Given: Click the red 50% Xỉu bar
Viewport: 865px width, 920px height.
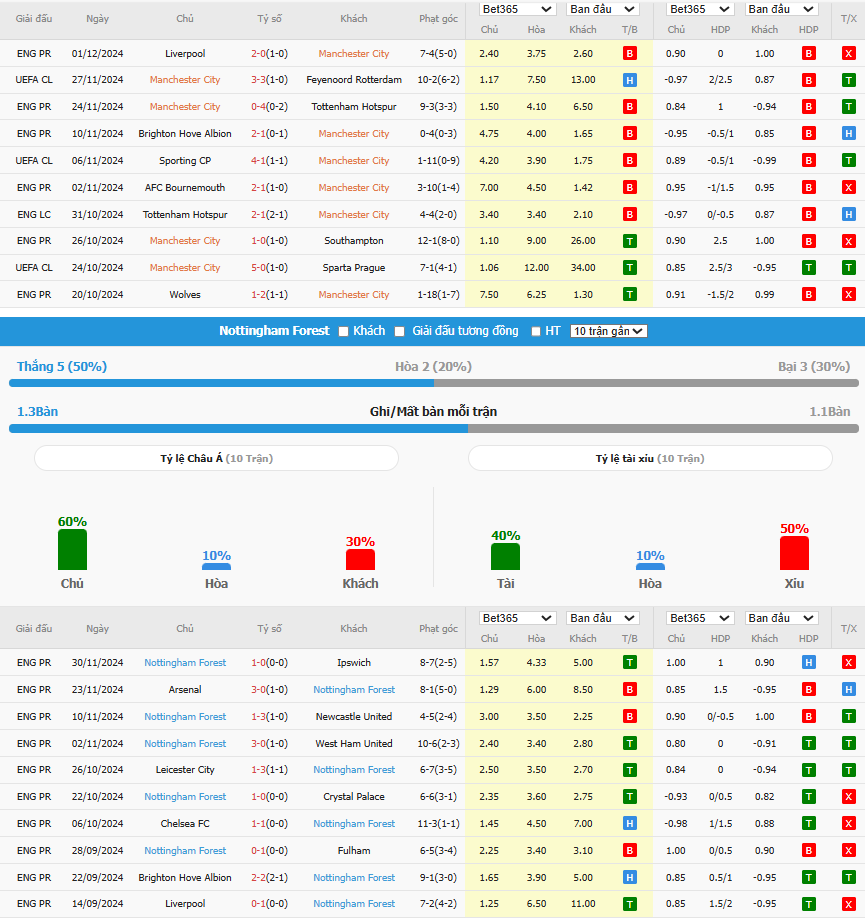Looking at the screenshot, I should (794, 553).
